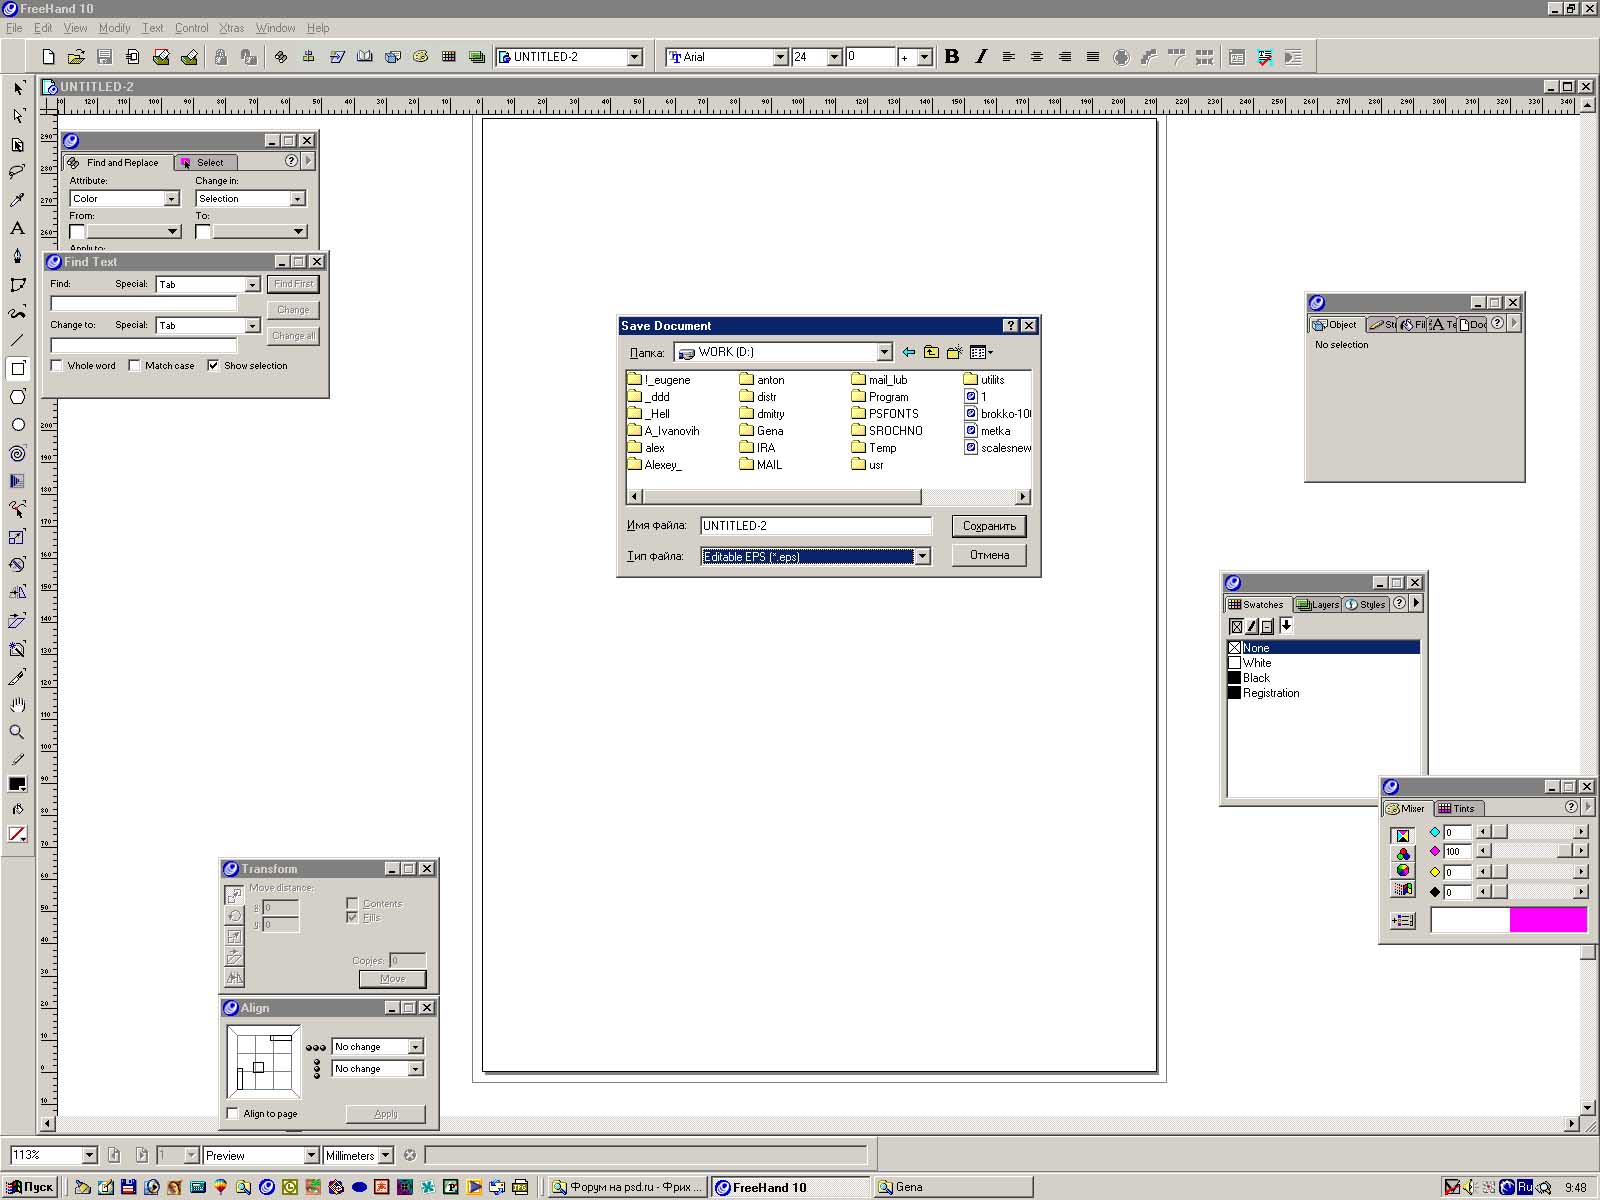Toggle italic text formatting

tap(980, 57)
